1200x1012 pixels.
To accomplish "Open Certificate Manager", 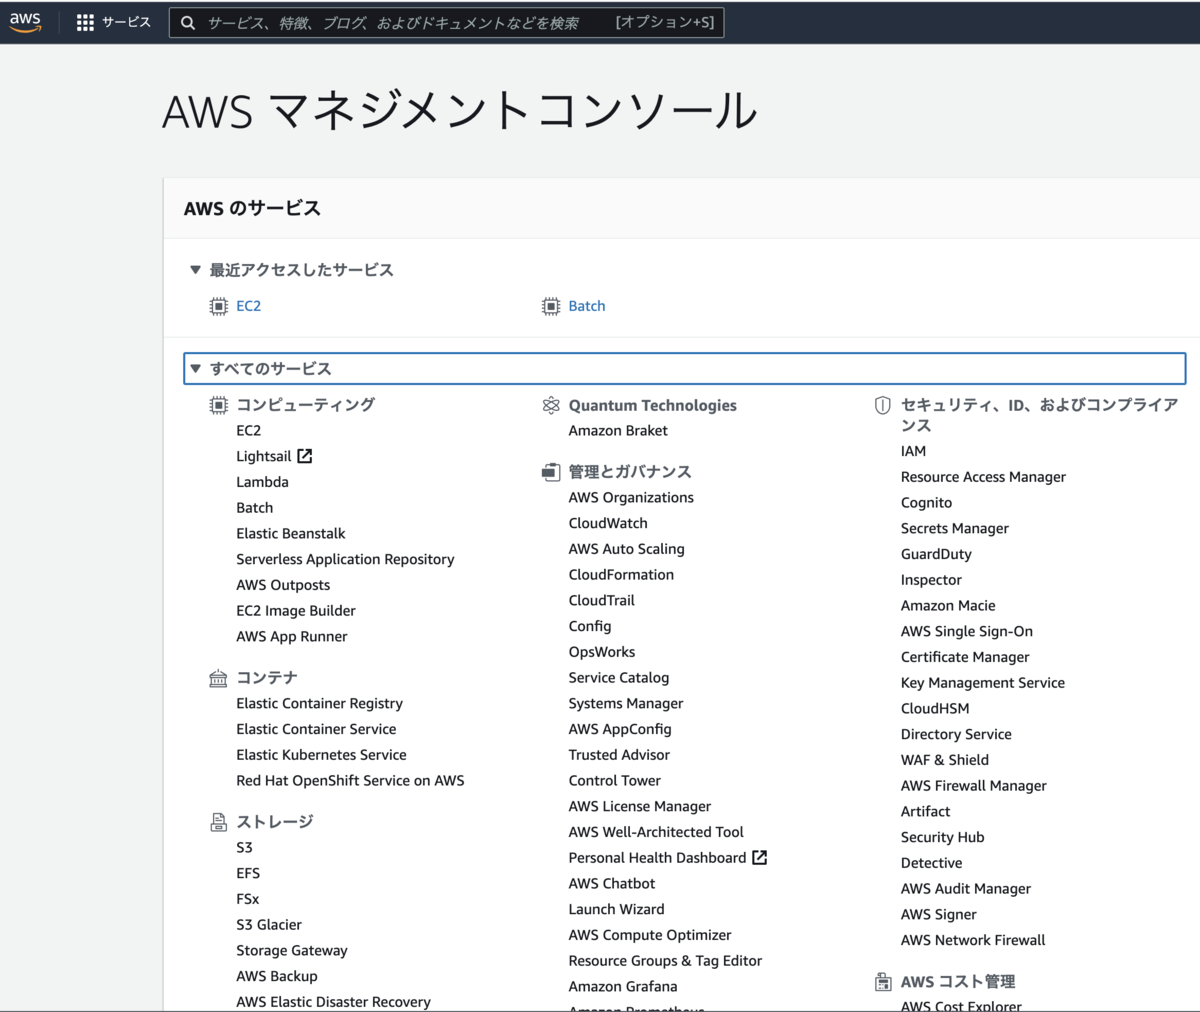I will (x=965, y=657).
